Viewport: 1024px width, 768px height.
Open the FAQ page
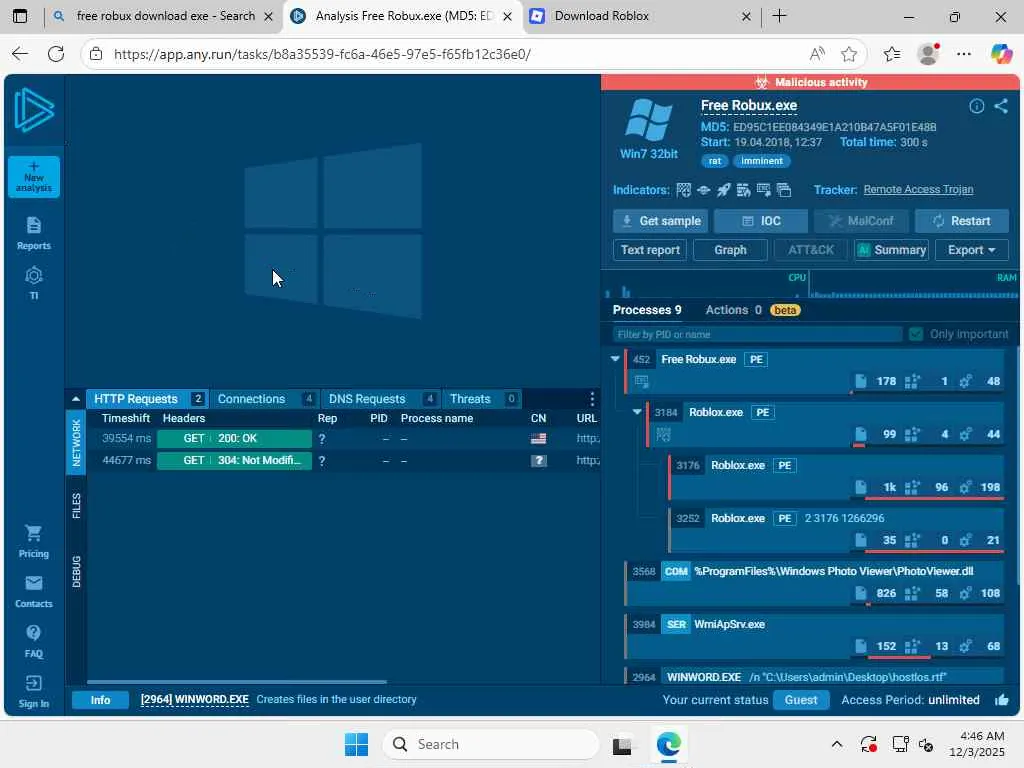click(34, 641)
